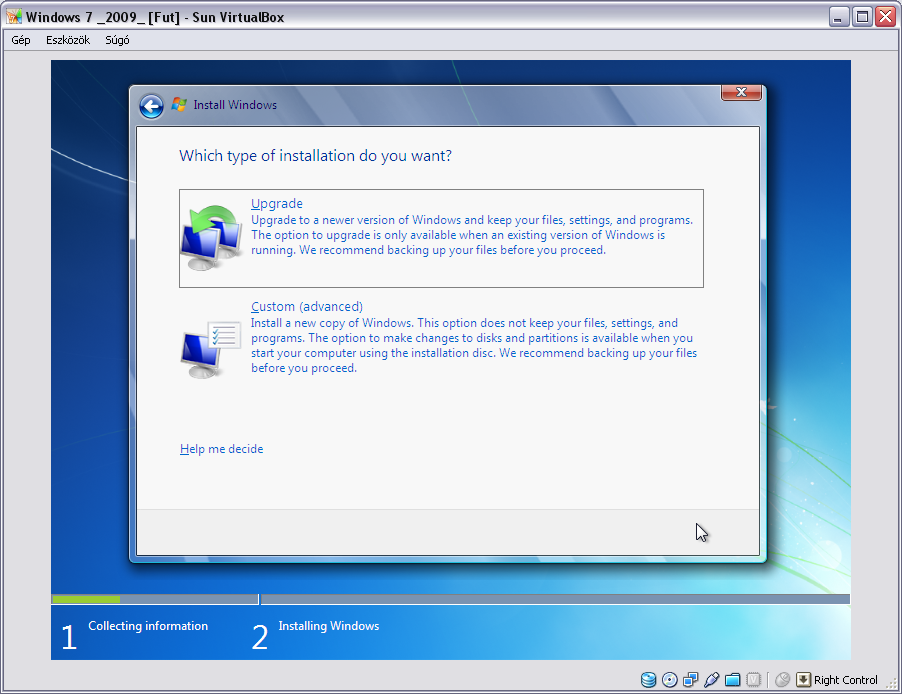Click the Installing Windows step label
Screen dimensions: 902x694
pos(328,626)
